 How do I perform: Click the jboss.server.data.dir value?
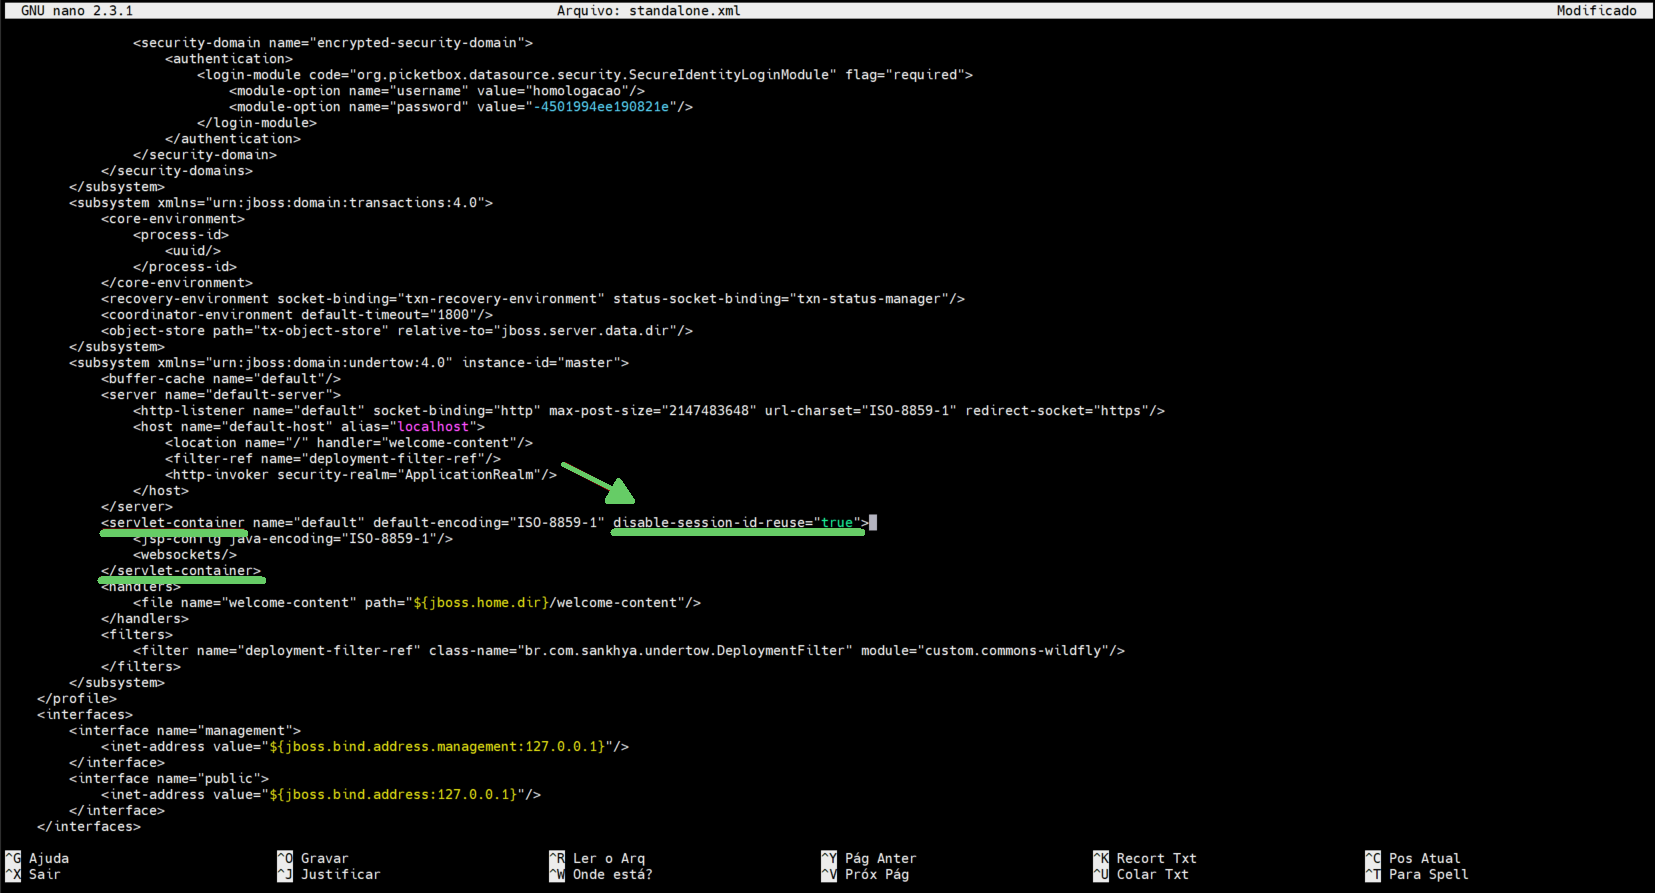(x=585, y=331)
